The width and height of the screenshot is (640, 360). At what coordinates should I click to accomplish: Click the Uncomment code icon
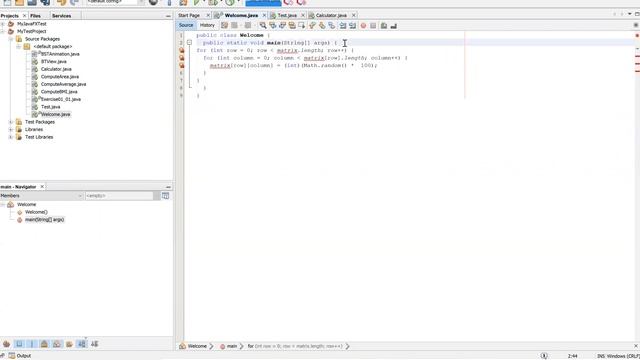point(393,25)
